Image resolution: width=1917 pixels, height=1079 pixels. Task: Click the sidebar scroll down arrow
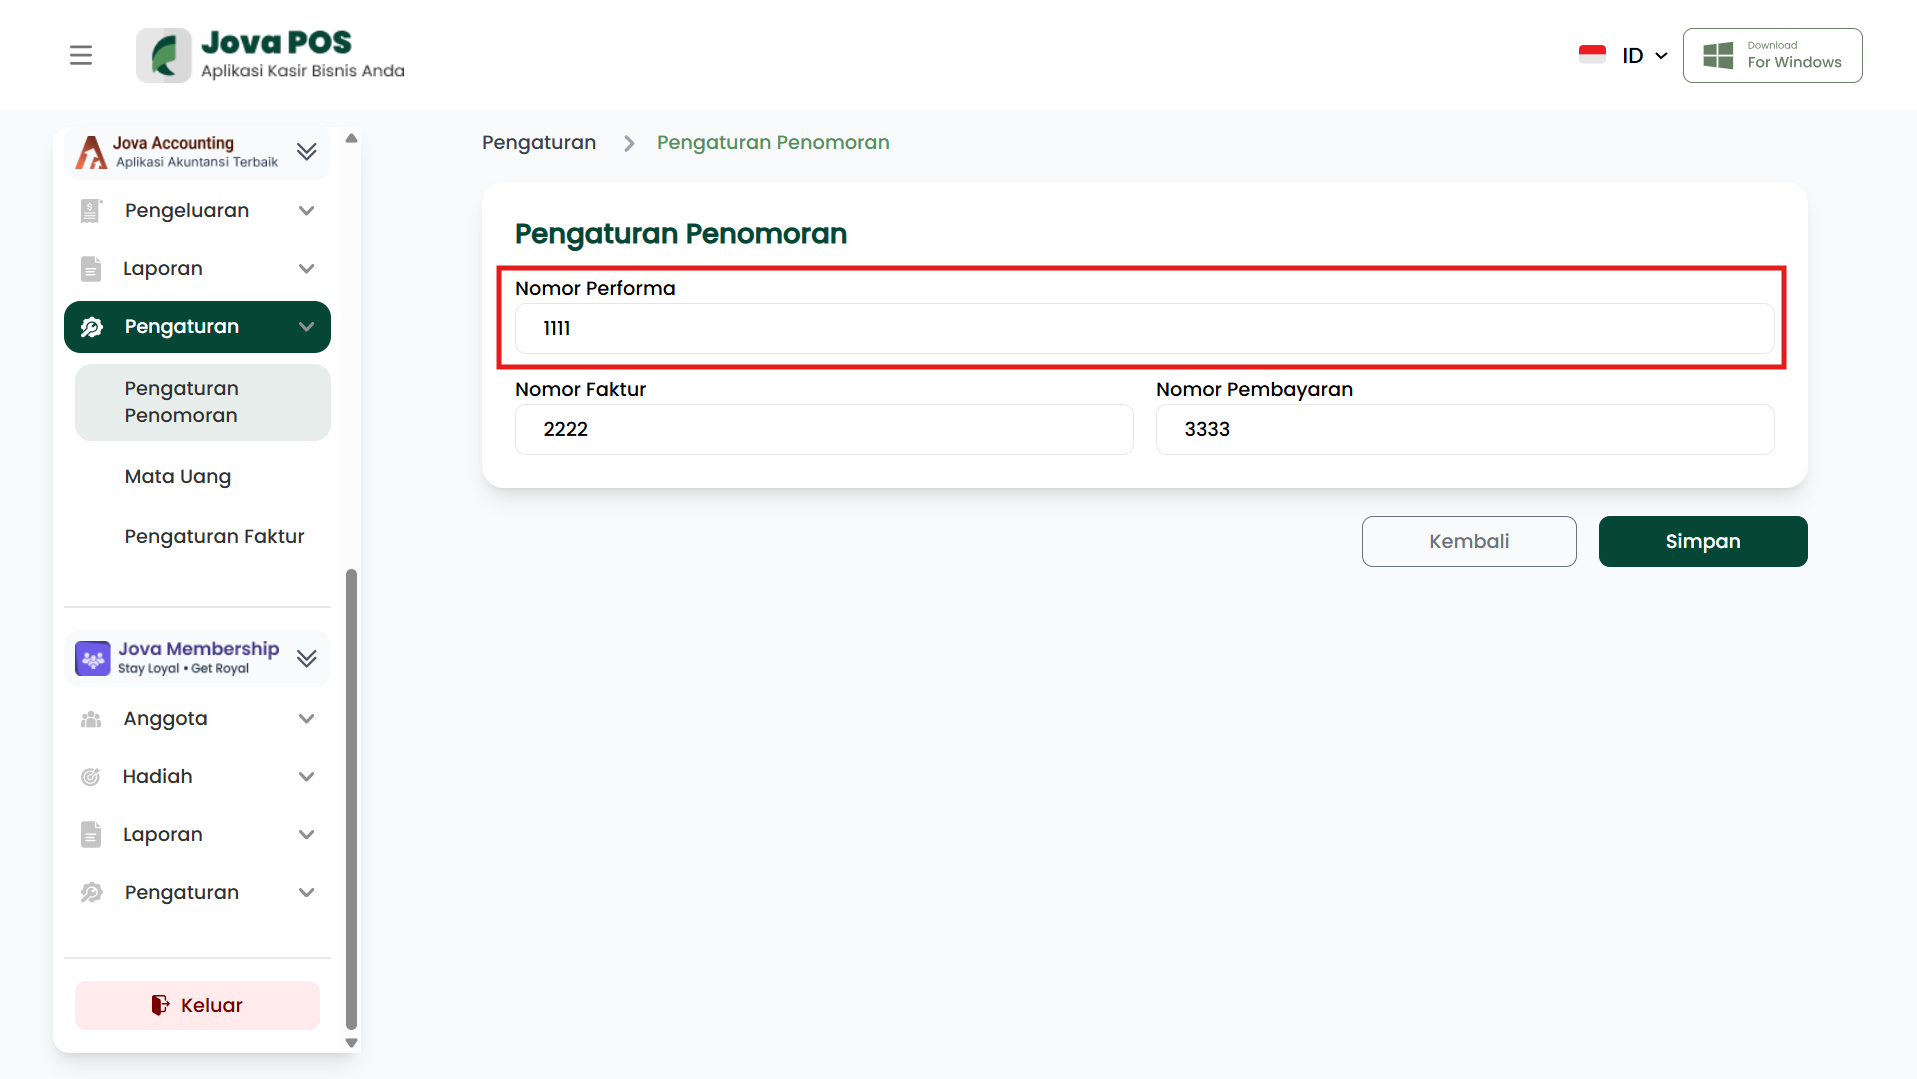point(351,1042)
